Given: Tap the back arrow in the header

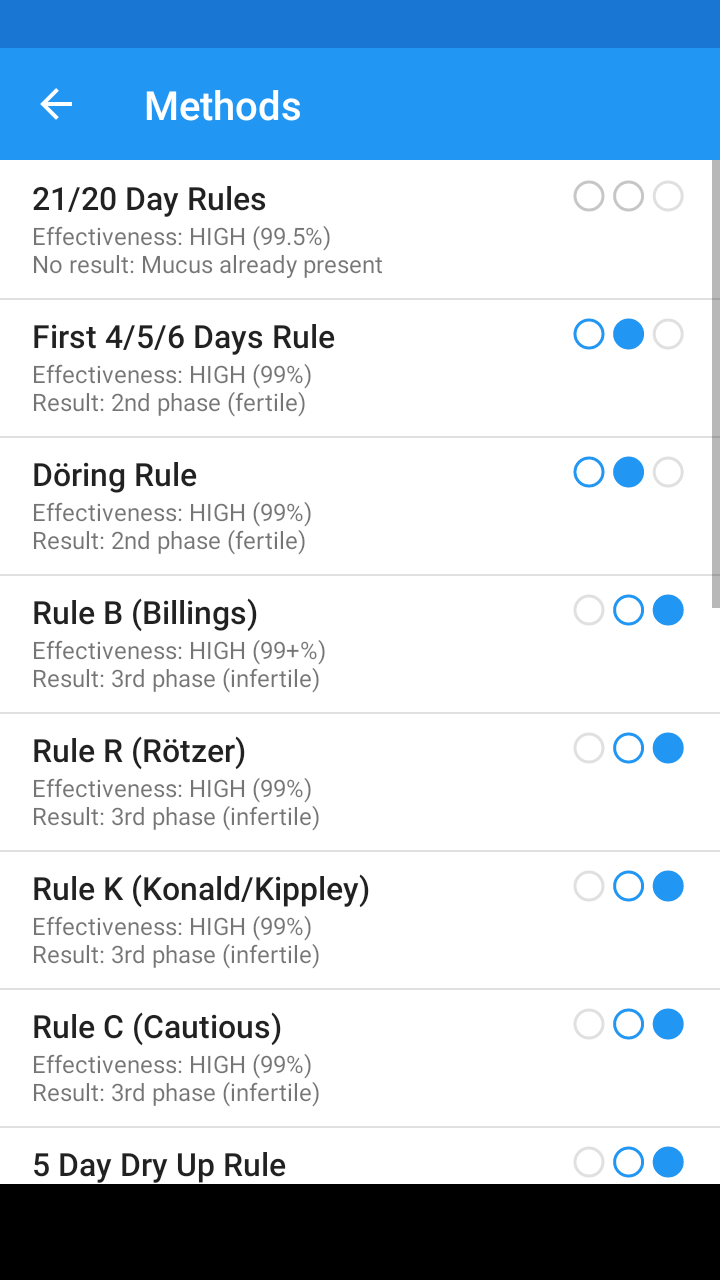Looking at the screenshot, I should pyautogui.click(x=56, y=104).
